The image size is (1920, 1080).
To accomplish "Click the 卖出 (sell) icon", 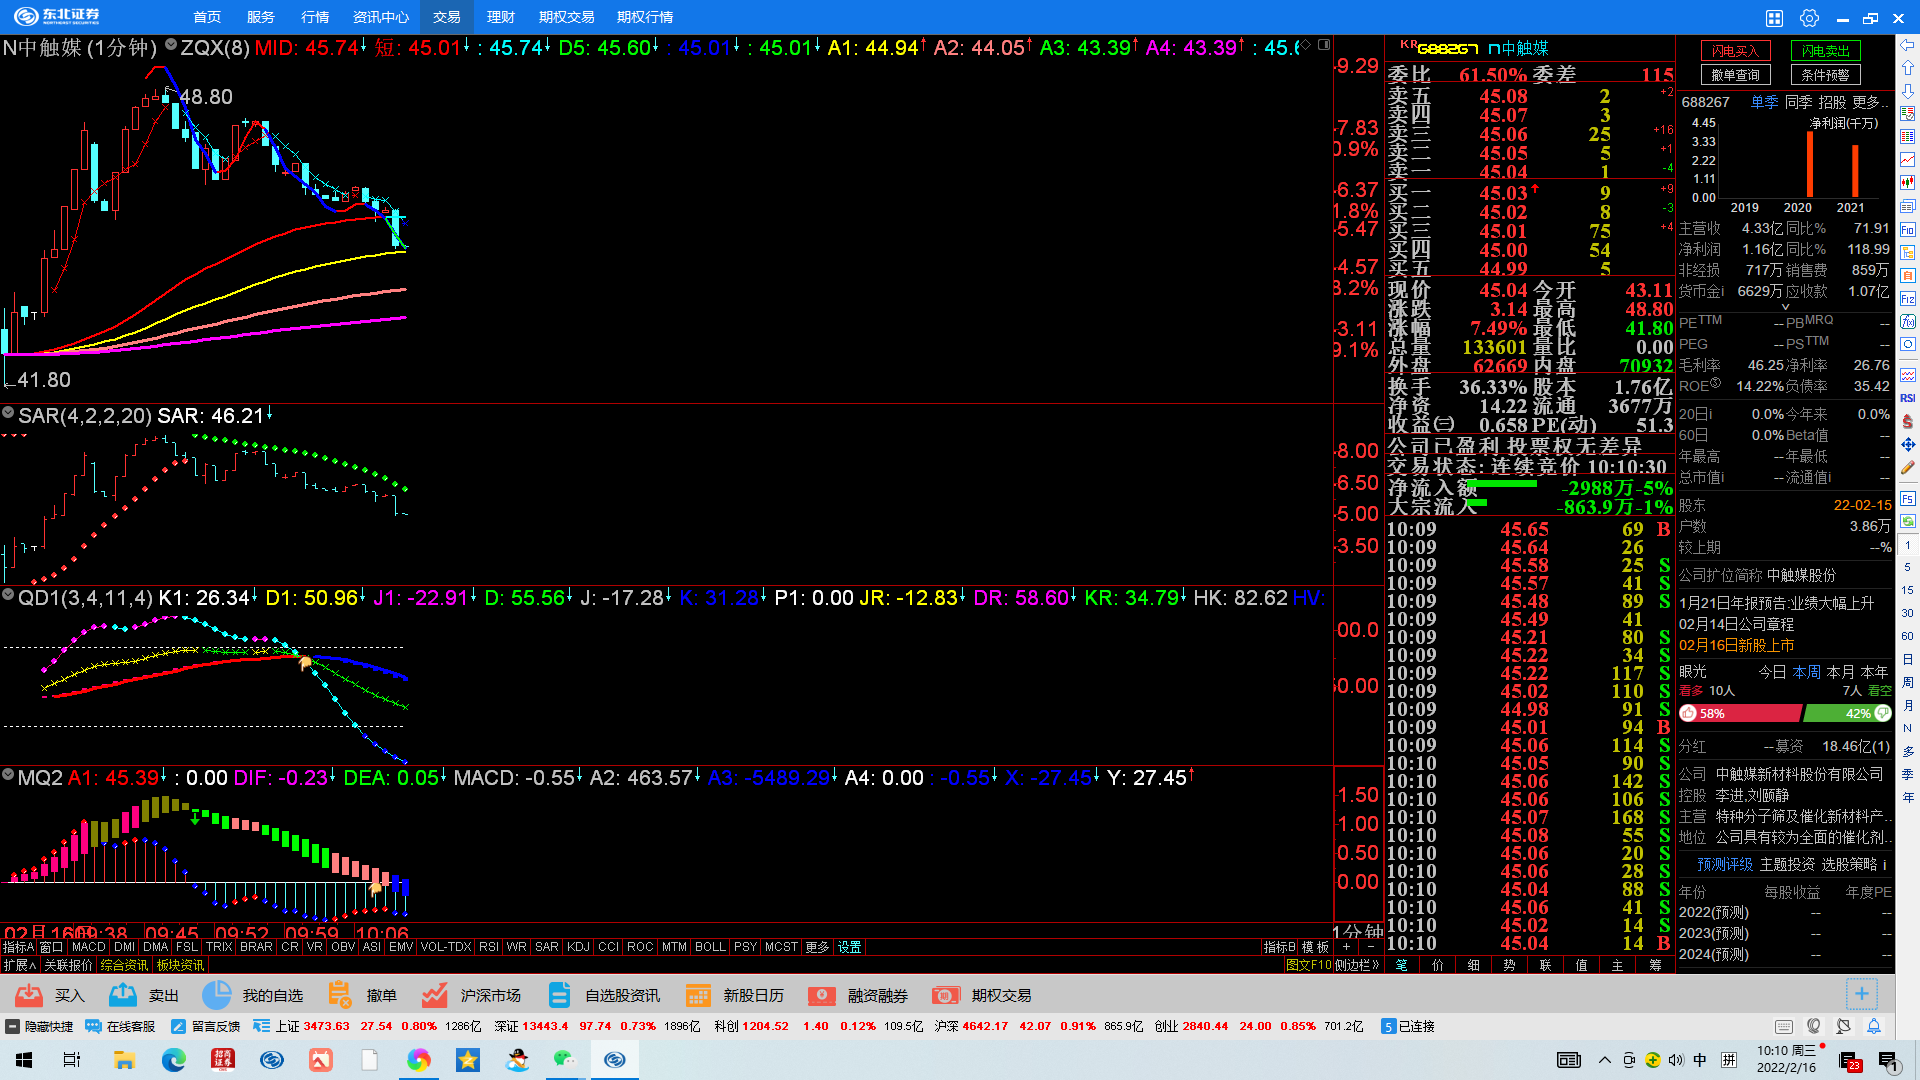I will pos(123,995).
